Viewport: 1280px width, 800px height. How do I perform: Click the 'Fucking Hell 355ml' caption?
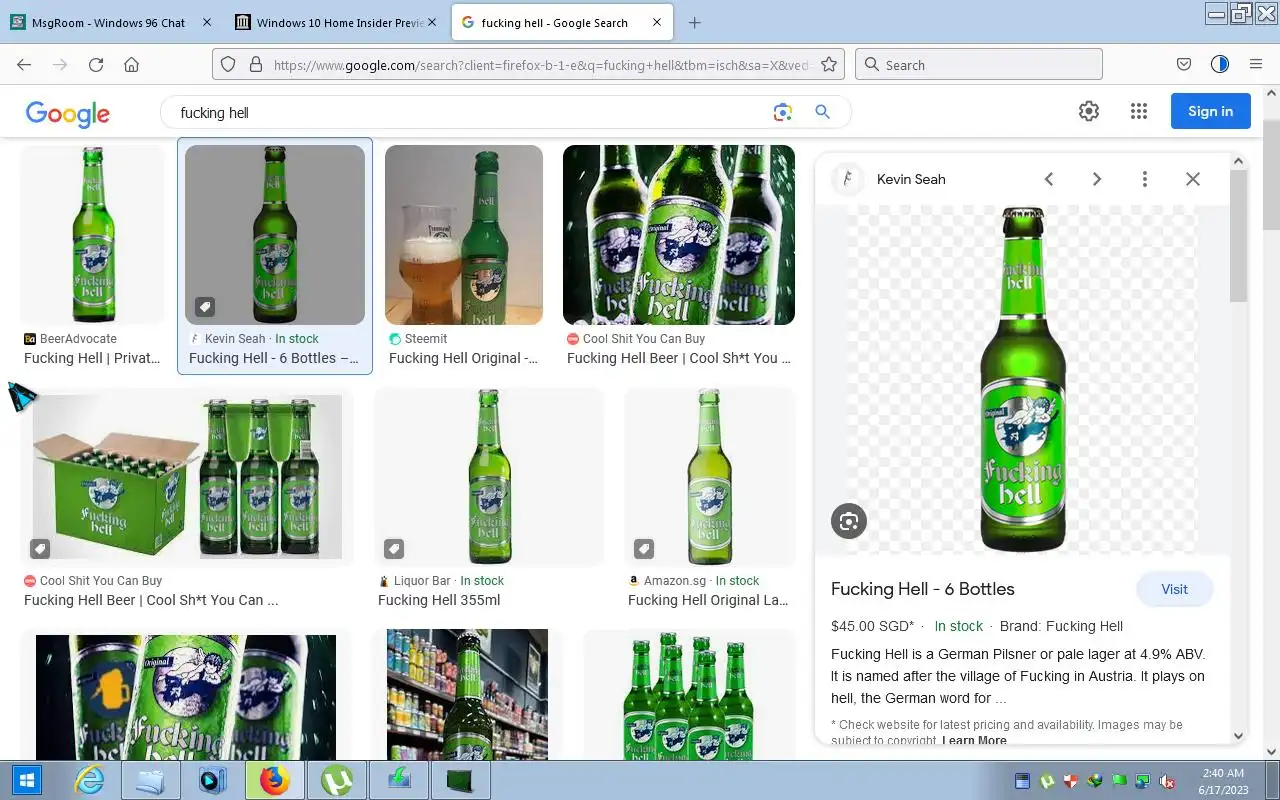[x=439, y=600]
